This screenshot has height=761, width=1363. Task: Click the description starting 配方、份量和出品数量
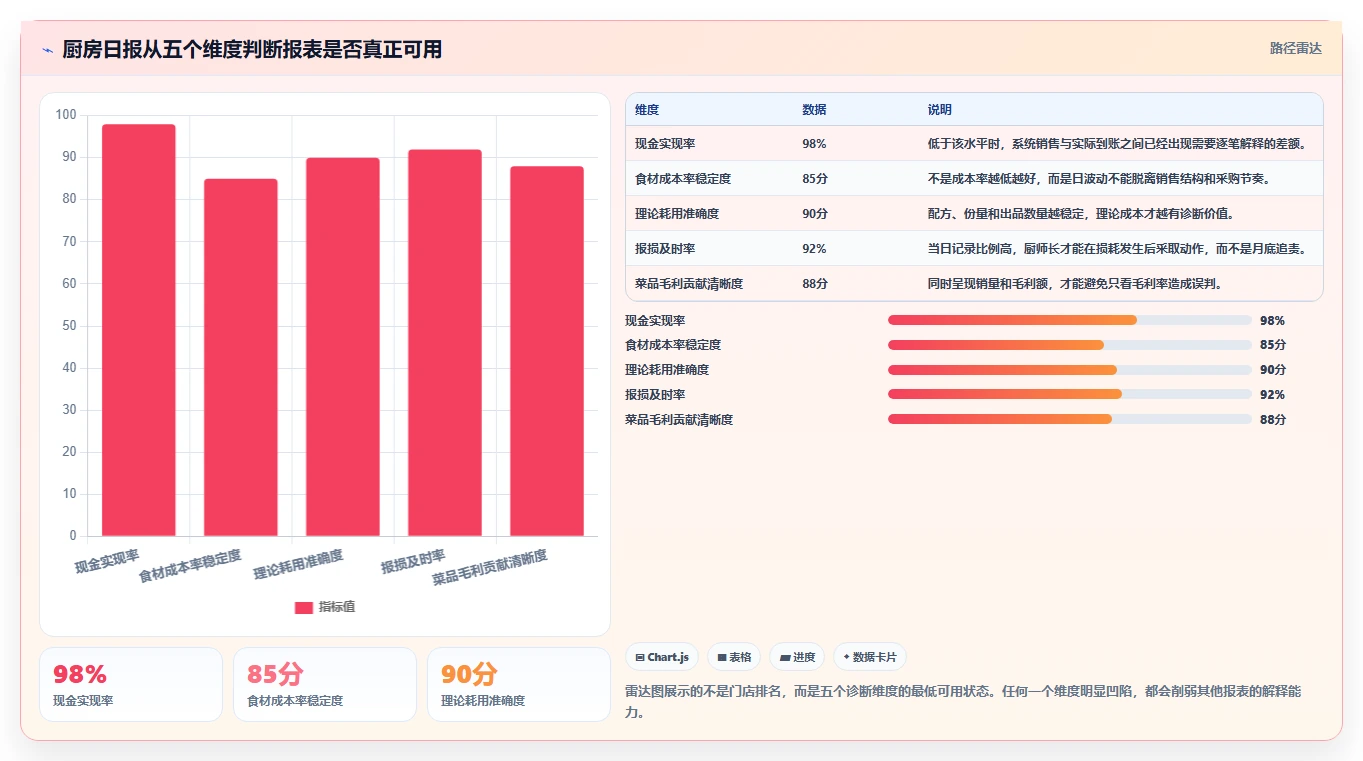click(x=1081, y=214)
